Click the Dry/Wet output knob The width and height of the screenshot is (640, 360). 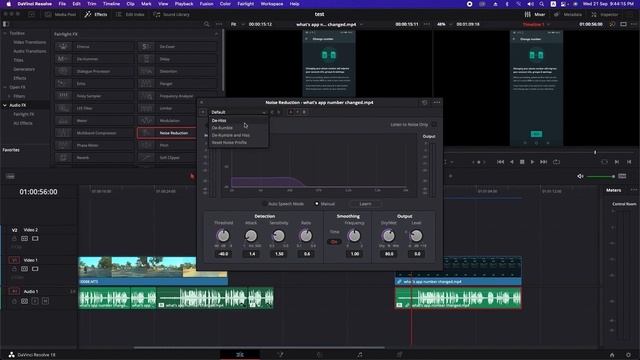click(x=389, y=236)
